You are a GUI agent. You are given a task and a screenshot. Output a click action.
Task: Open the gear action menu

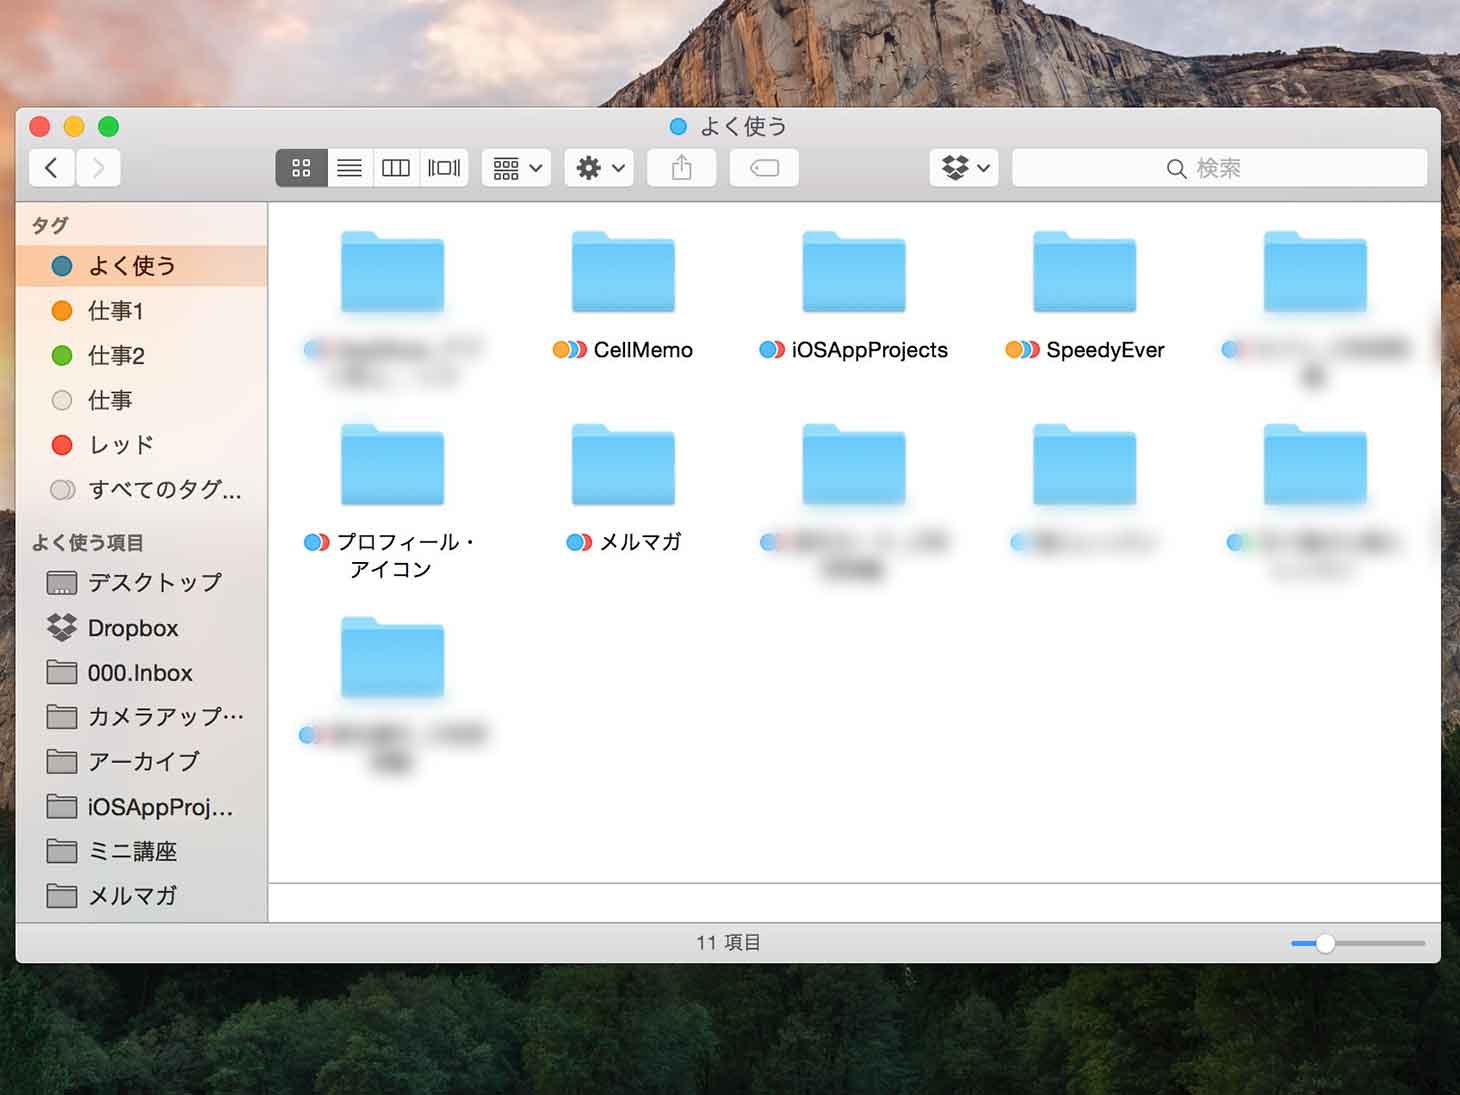[599, 168]
